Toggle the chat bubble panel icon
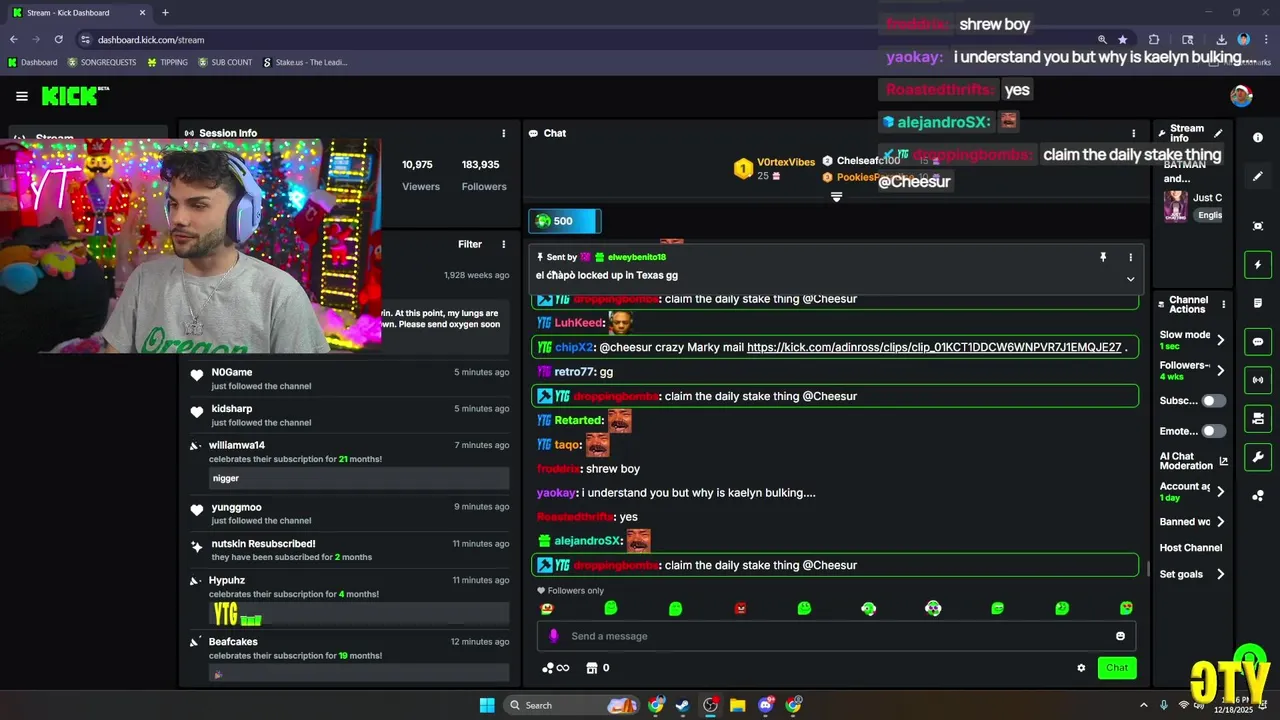The image size is (1280, 720). [x=1258, y=341]
